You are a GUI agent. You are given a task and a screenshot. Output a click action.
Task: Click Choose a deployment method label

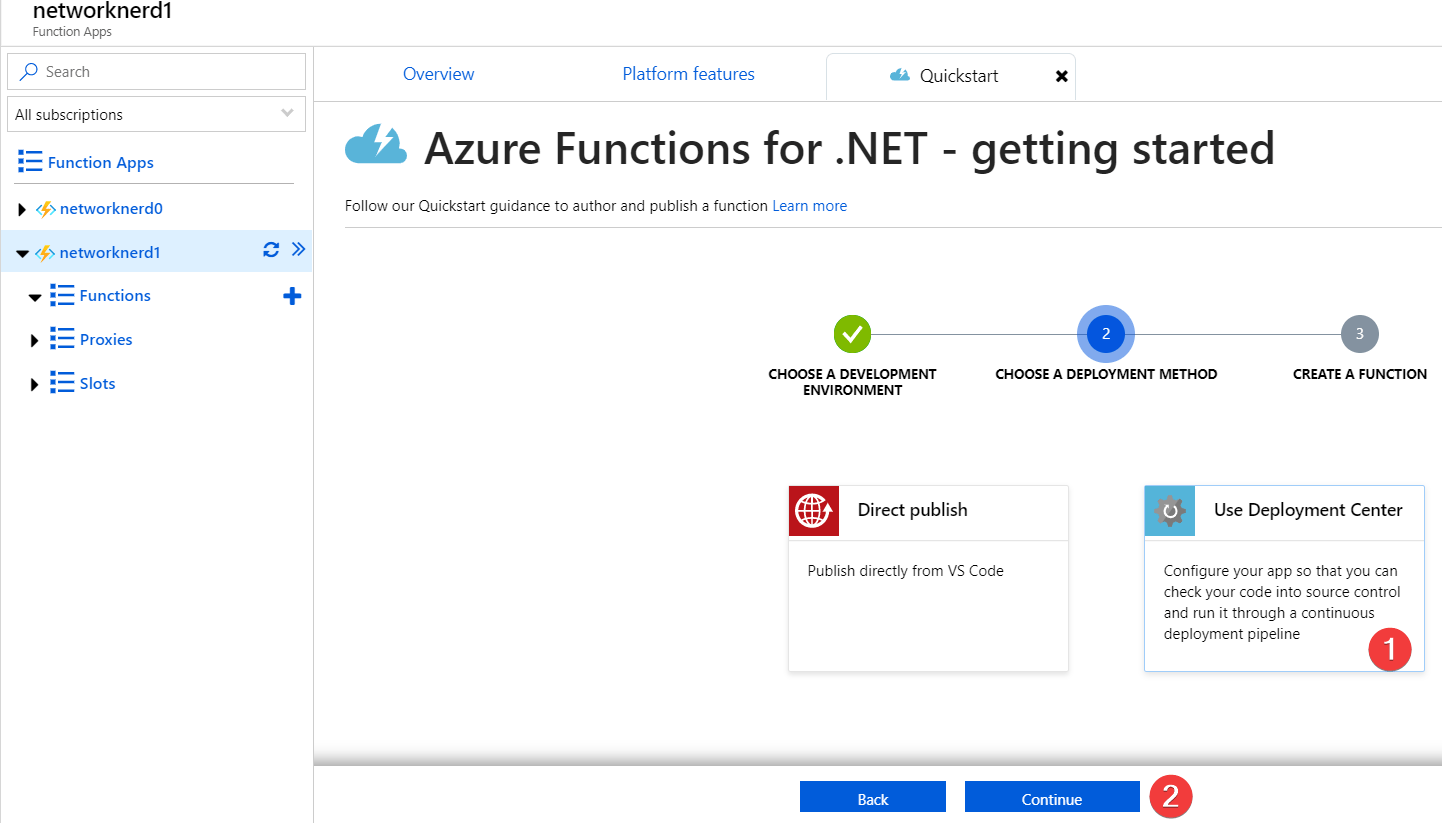pos(1106,374)
